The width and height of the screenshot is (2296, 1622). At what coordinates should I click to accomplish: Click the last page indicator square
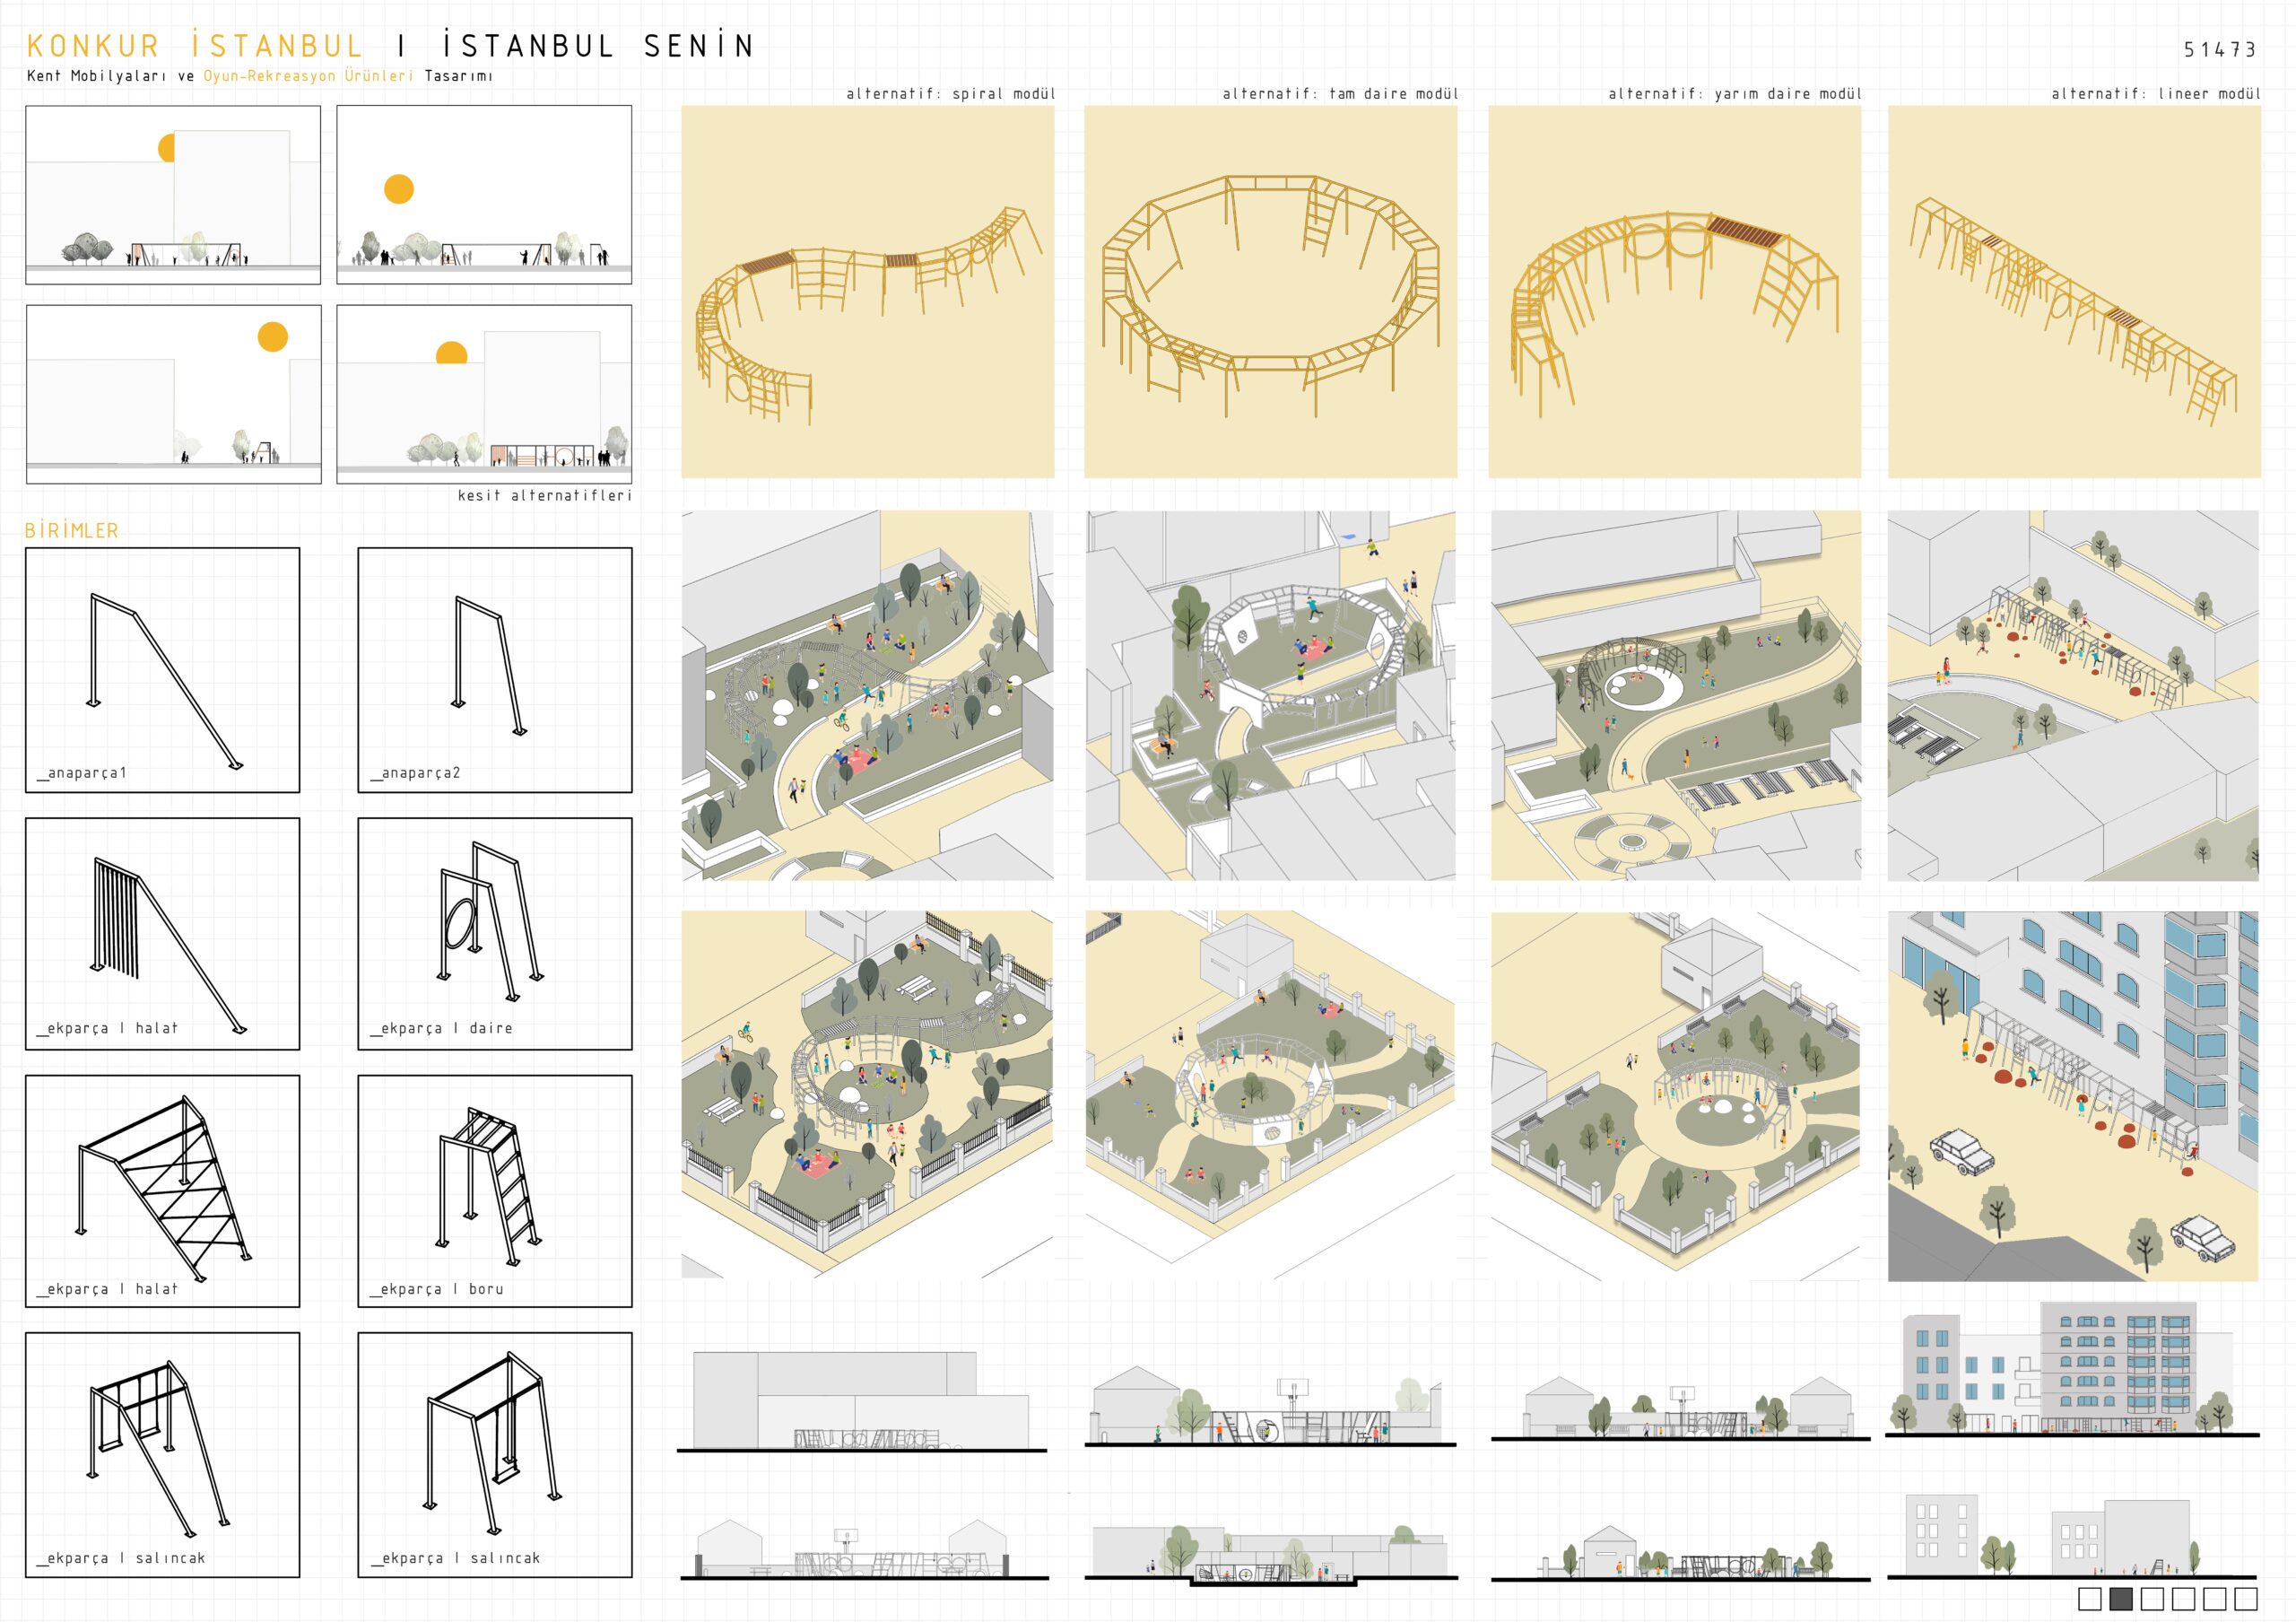coord(2245,1598)
